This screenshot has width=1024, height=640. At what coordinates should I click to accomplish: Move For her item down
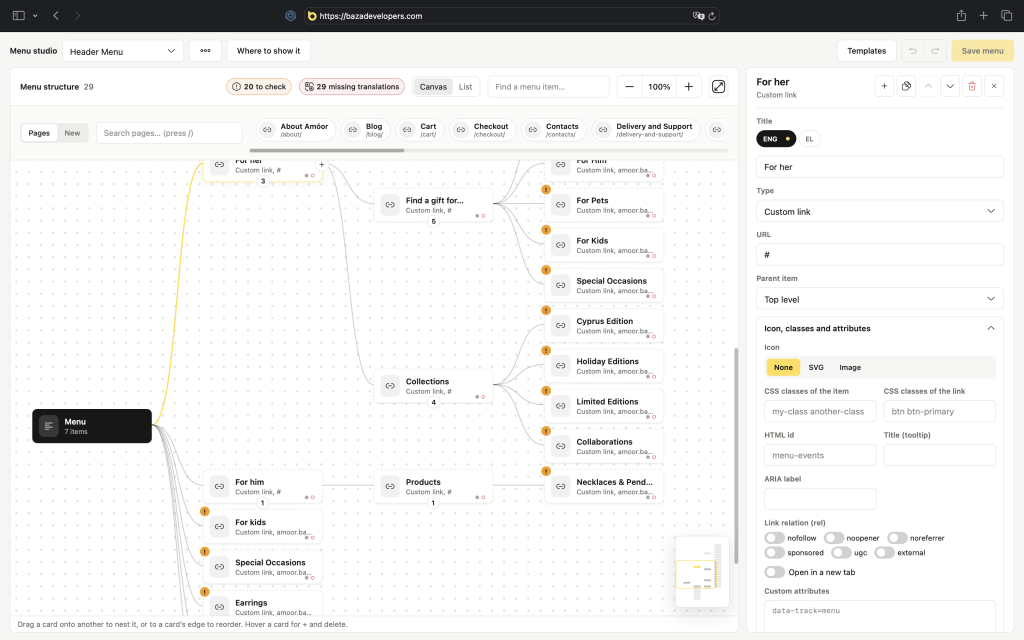pyautogui.click(x=950, y=86)
